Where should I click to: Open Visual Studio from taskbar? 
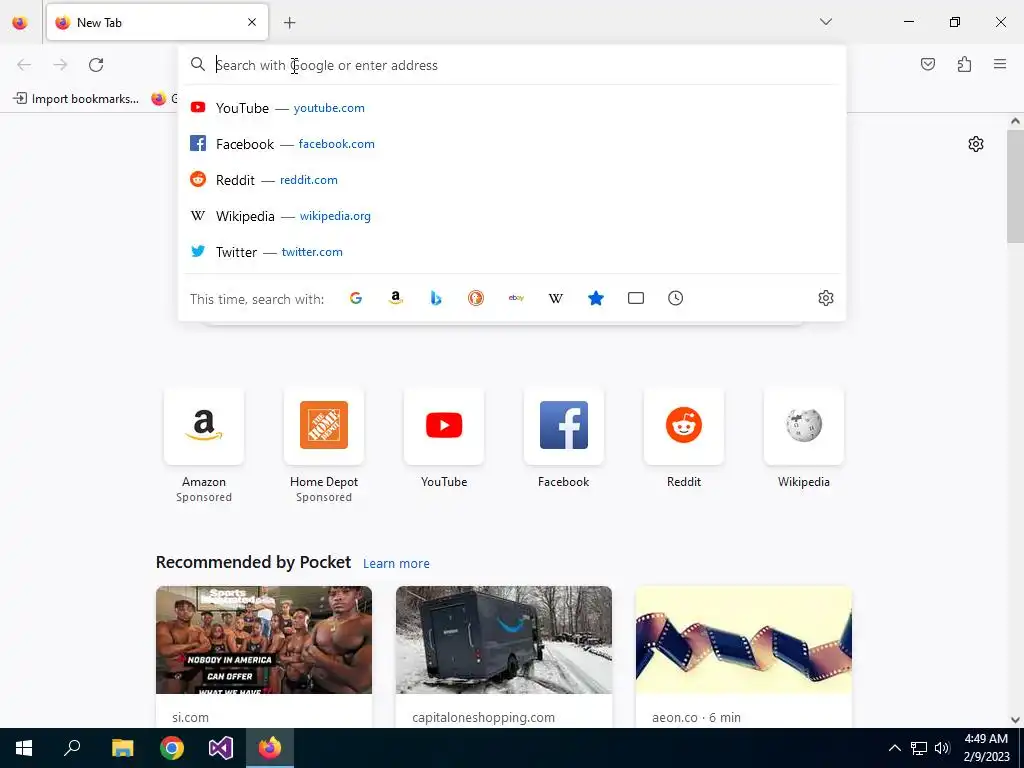pyautogui.click(x=221, y=748)
